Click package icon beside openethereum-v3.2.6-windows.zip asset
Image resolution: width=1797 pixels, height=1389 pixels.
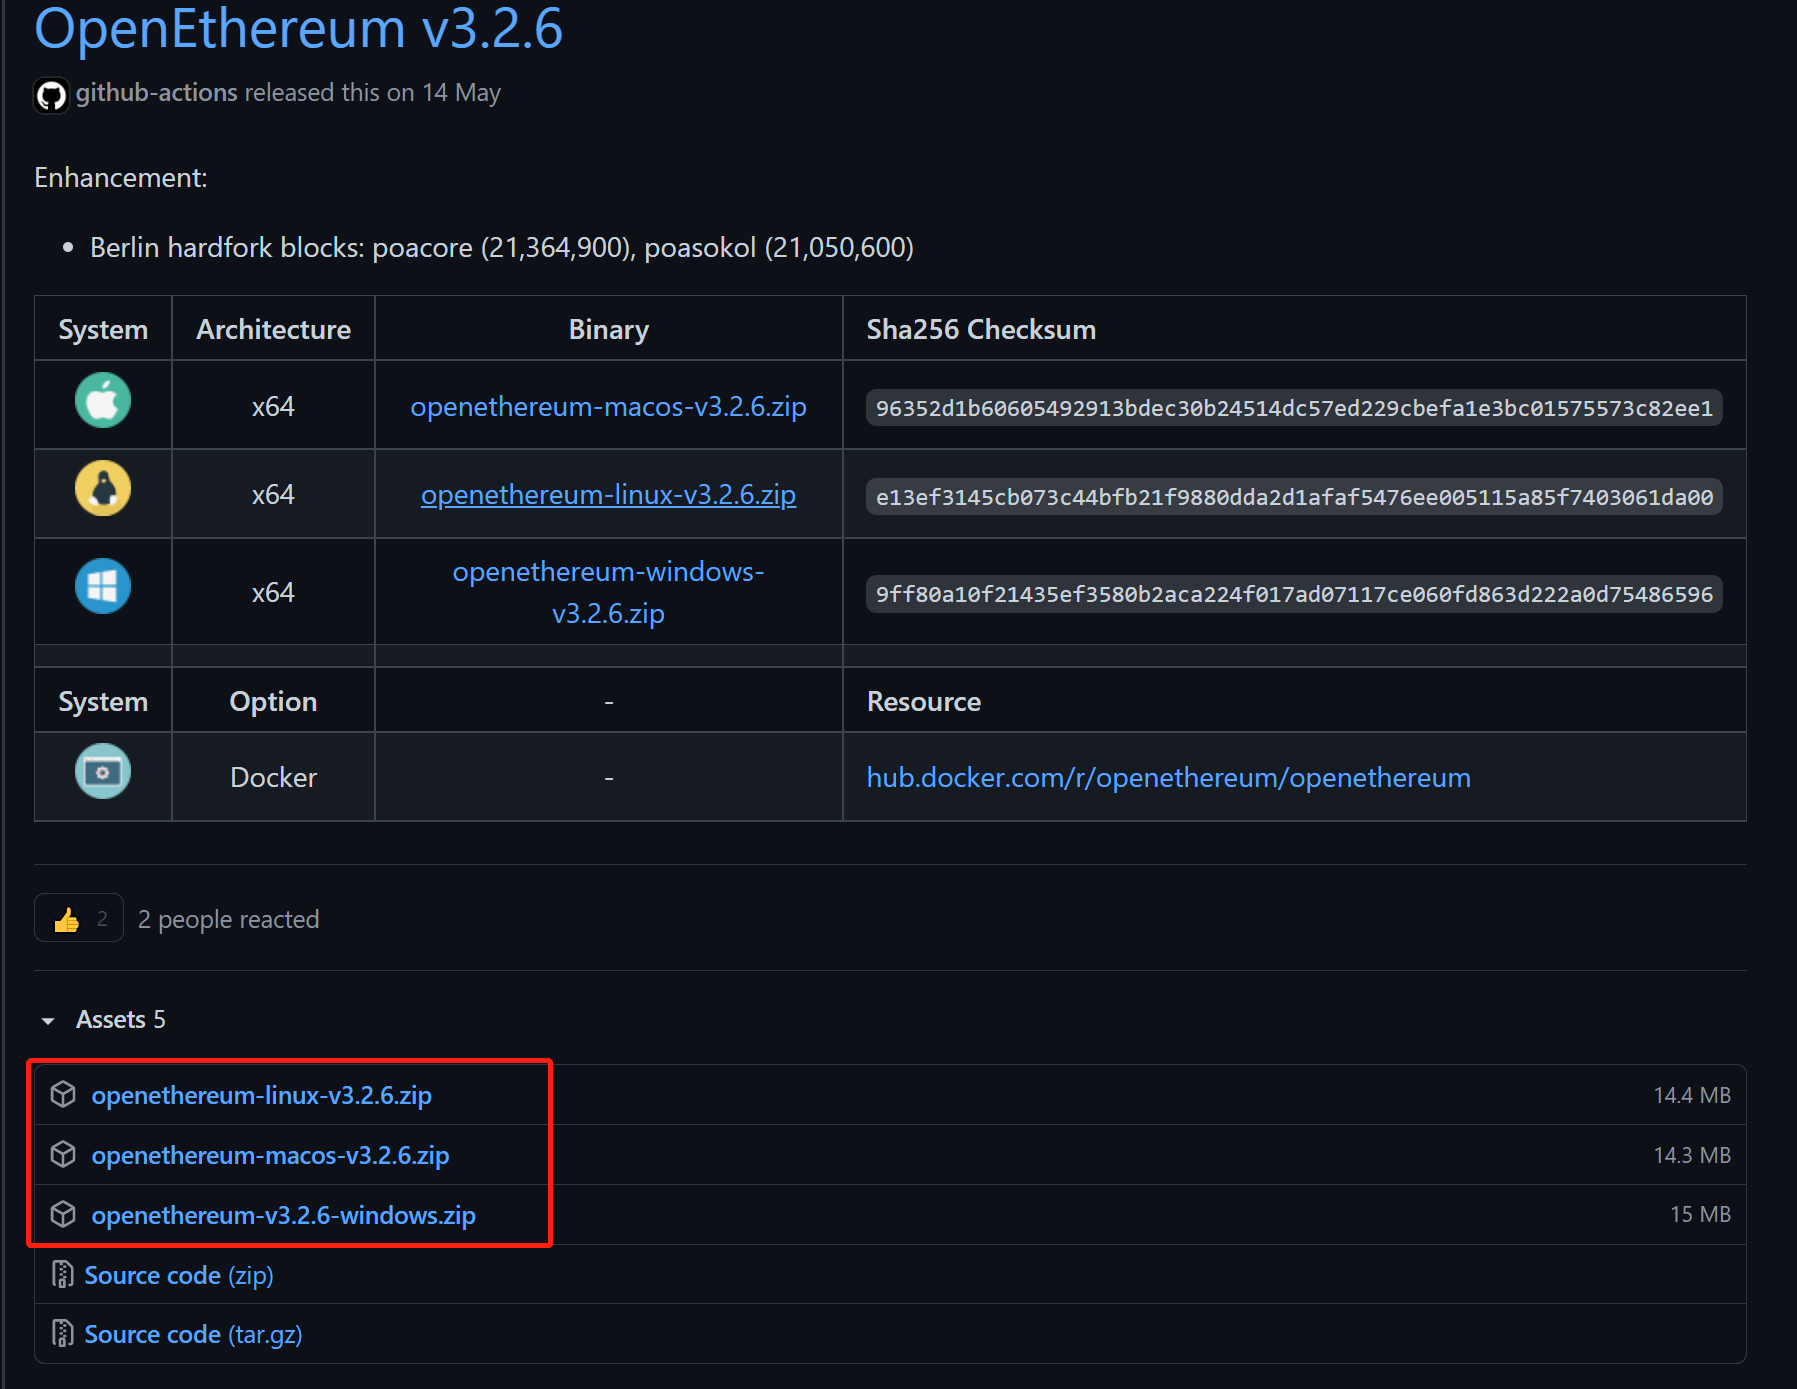(63, 1214)
